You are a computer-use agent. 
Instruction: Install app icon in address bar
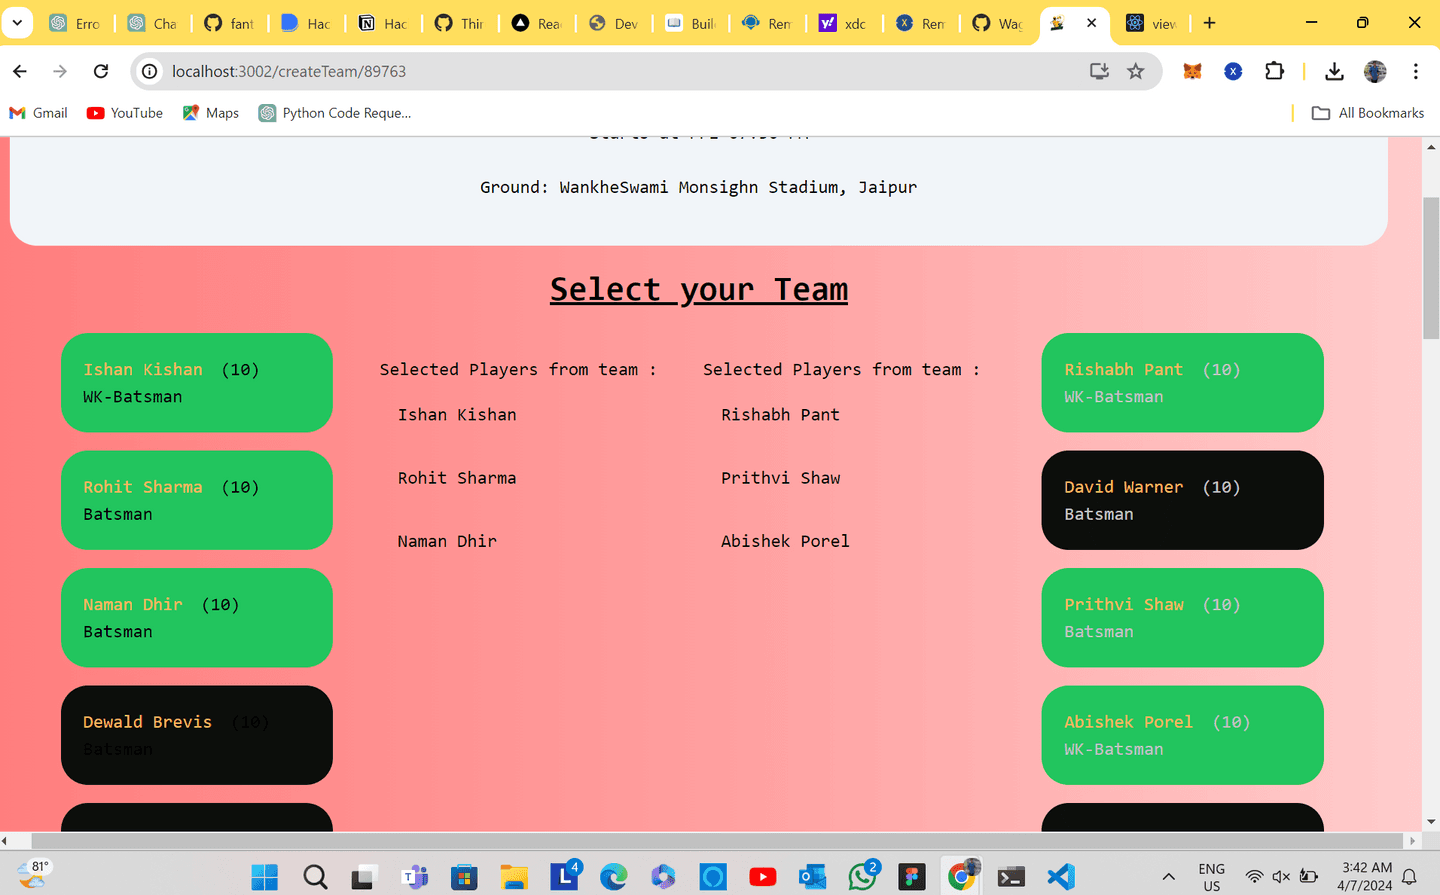pyautogui.click(x=1099, y=71)
